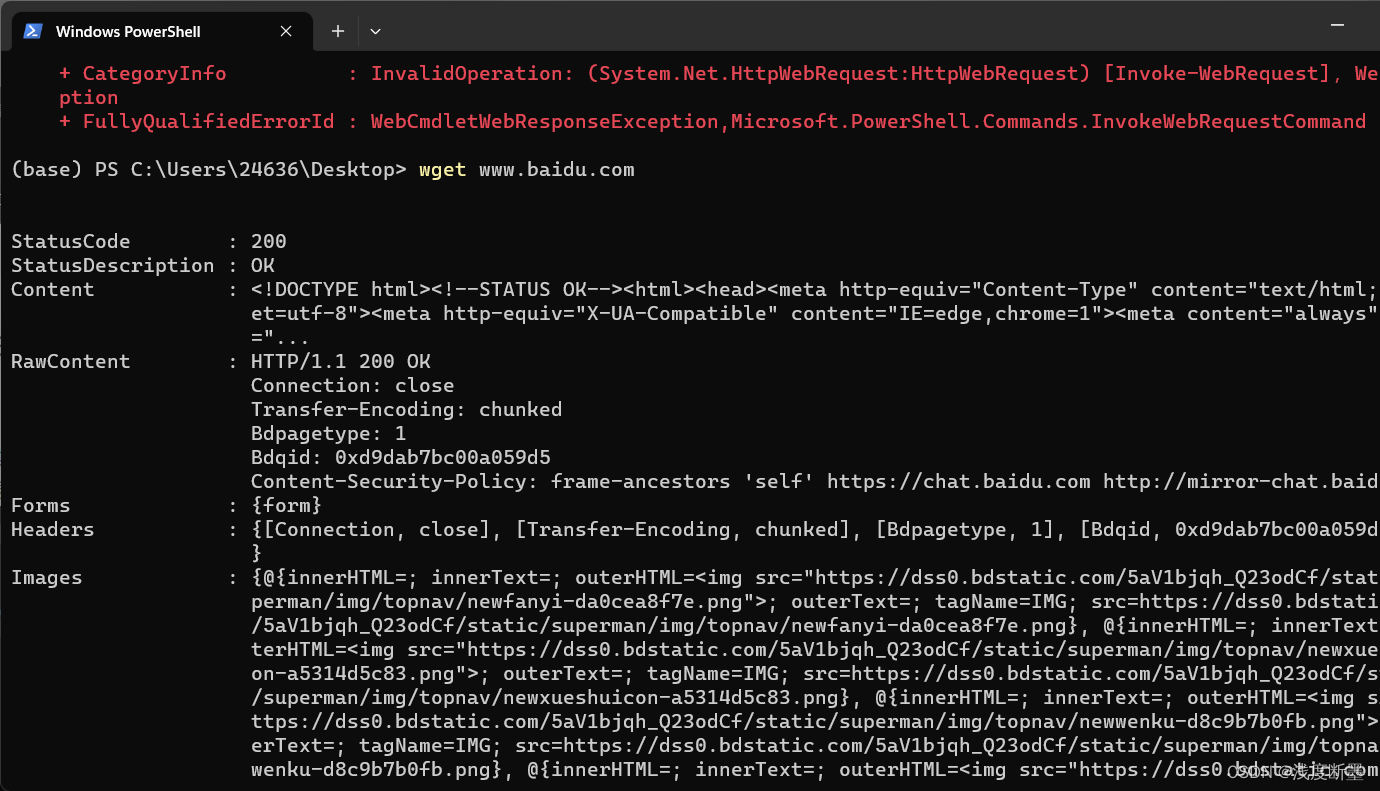The height and width of the screenshot is (791, 1380).
Task: Click the PowerShell icon in the tab
Action: pos(33,31)
